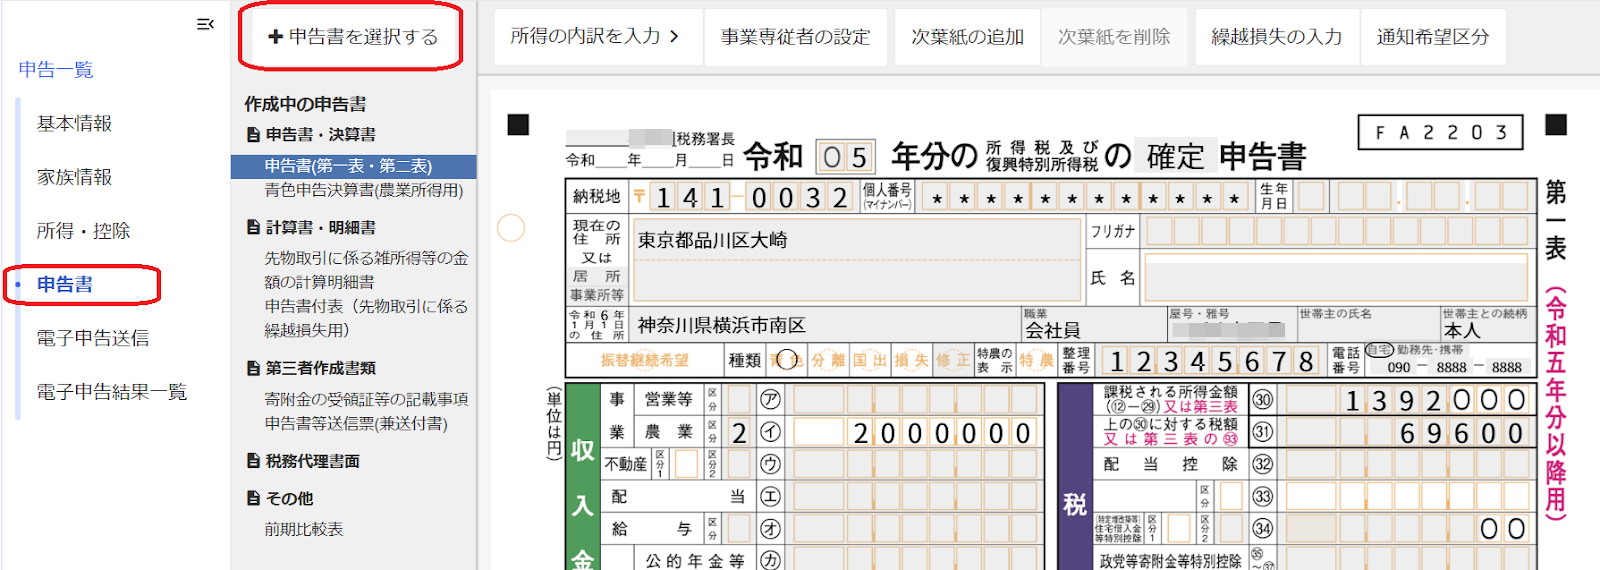Click 整理番号 field 12345678

(1210, 360)
